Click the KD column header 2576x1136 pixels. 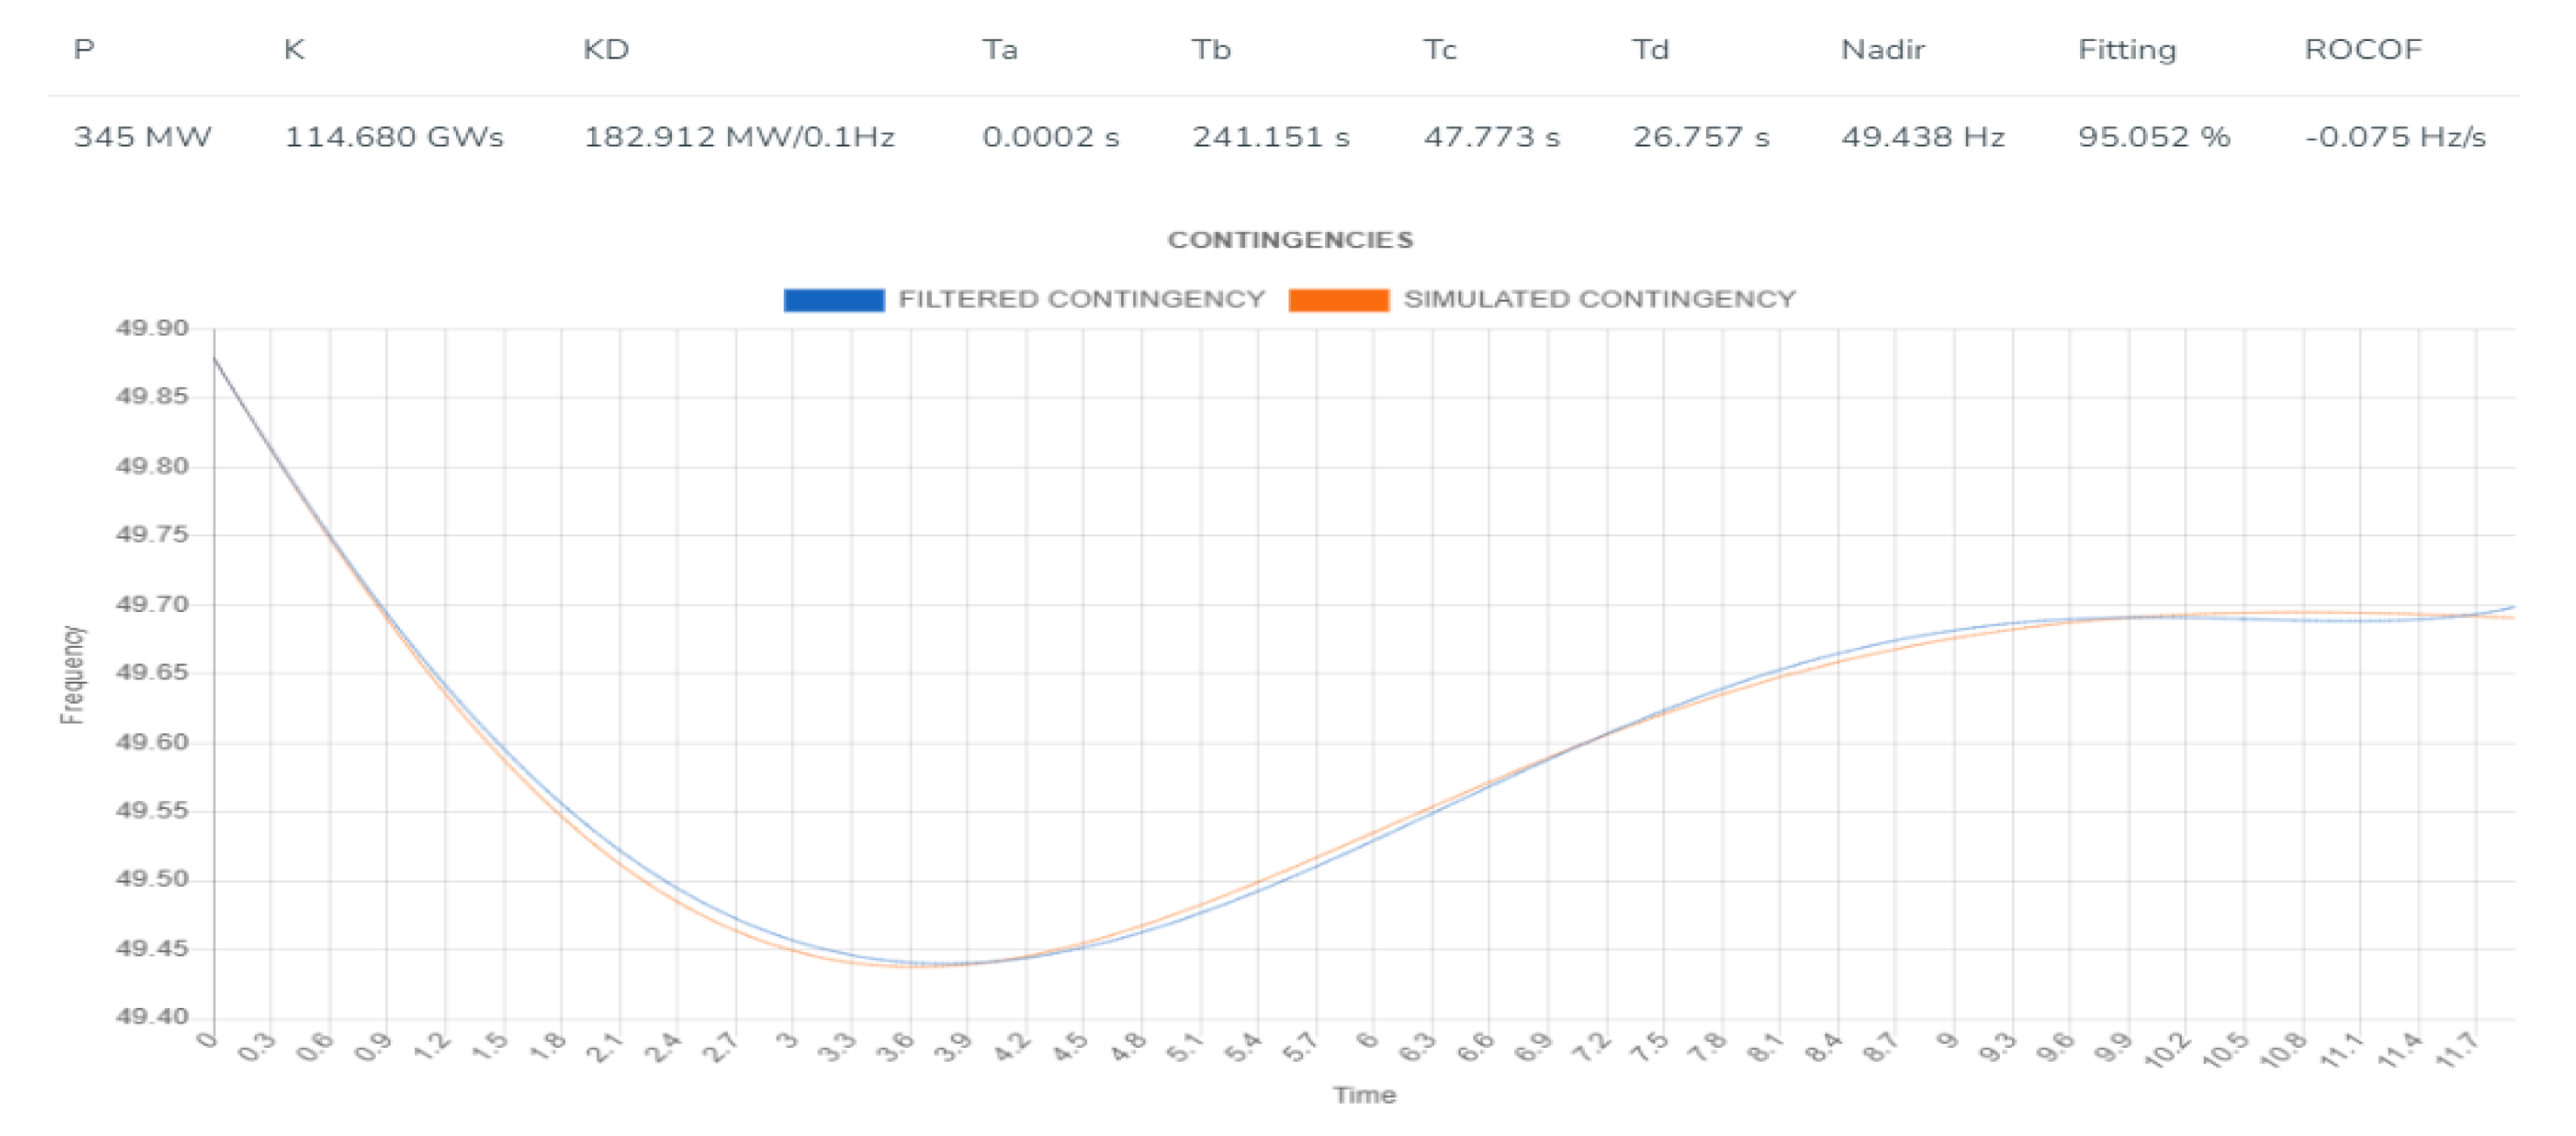point(606,49)
